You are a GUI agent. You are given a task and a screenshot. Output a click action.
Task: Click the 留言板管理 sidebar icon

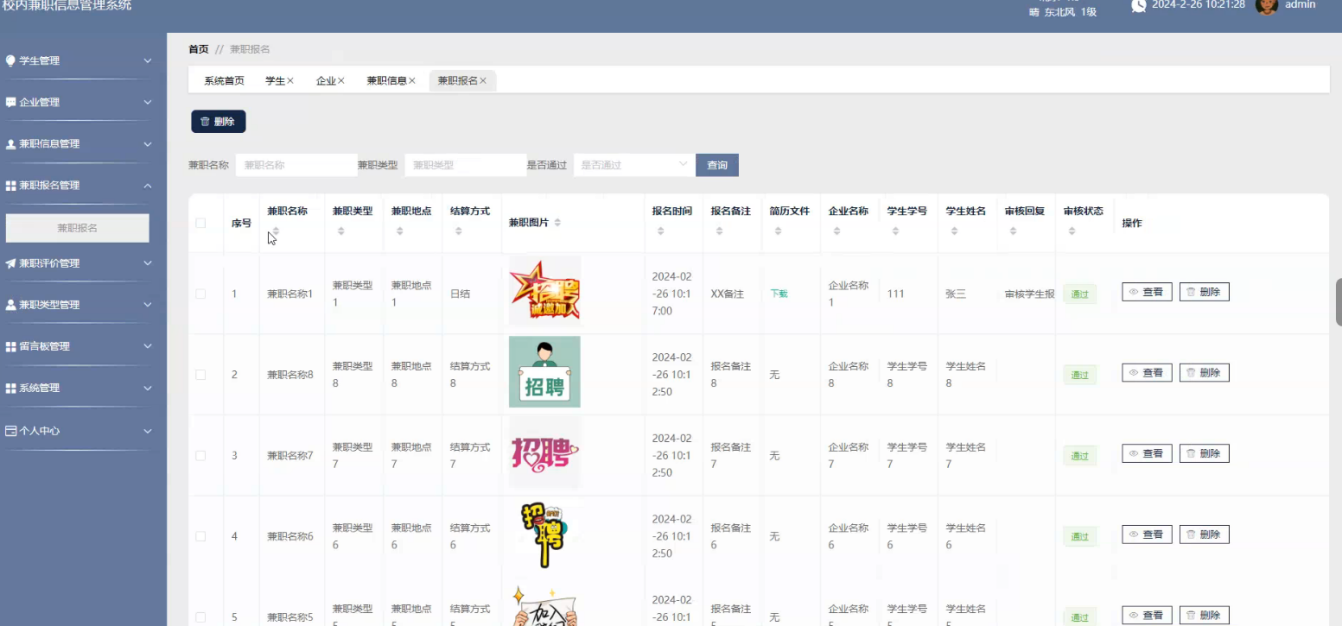(x=11, y=347)
